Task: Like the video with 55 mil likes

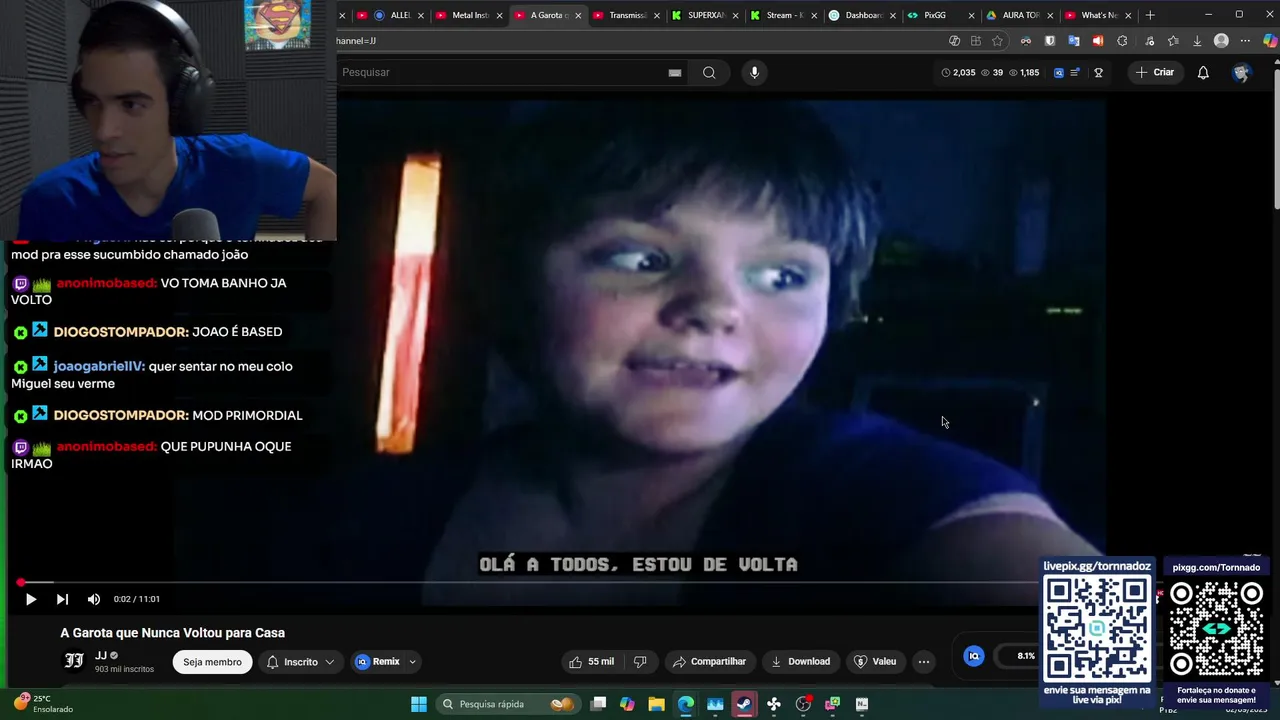Action: point(590,662)
